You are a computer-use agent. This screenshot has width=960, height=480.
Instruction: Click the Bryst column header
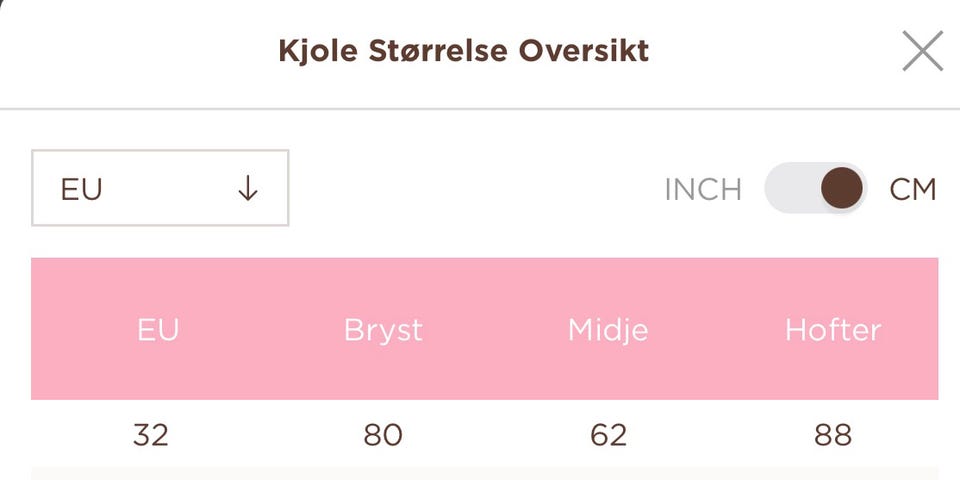(x=383, y=330)
